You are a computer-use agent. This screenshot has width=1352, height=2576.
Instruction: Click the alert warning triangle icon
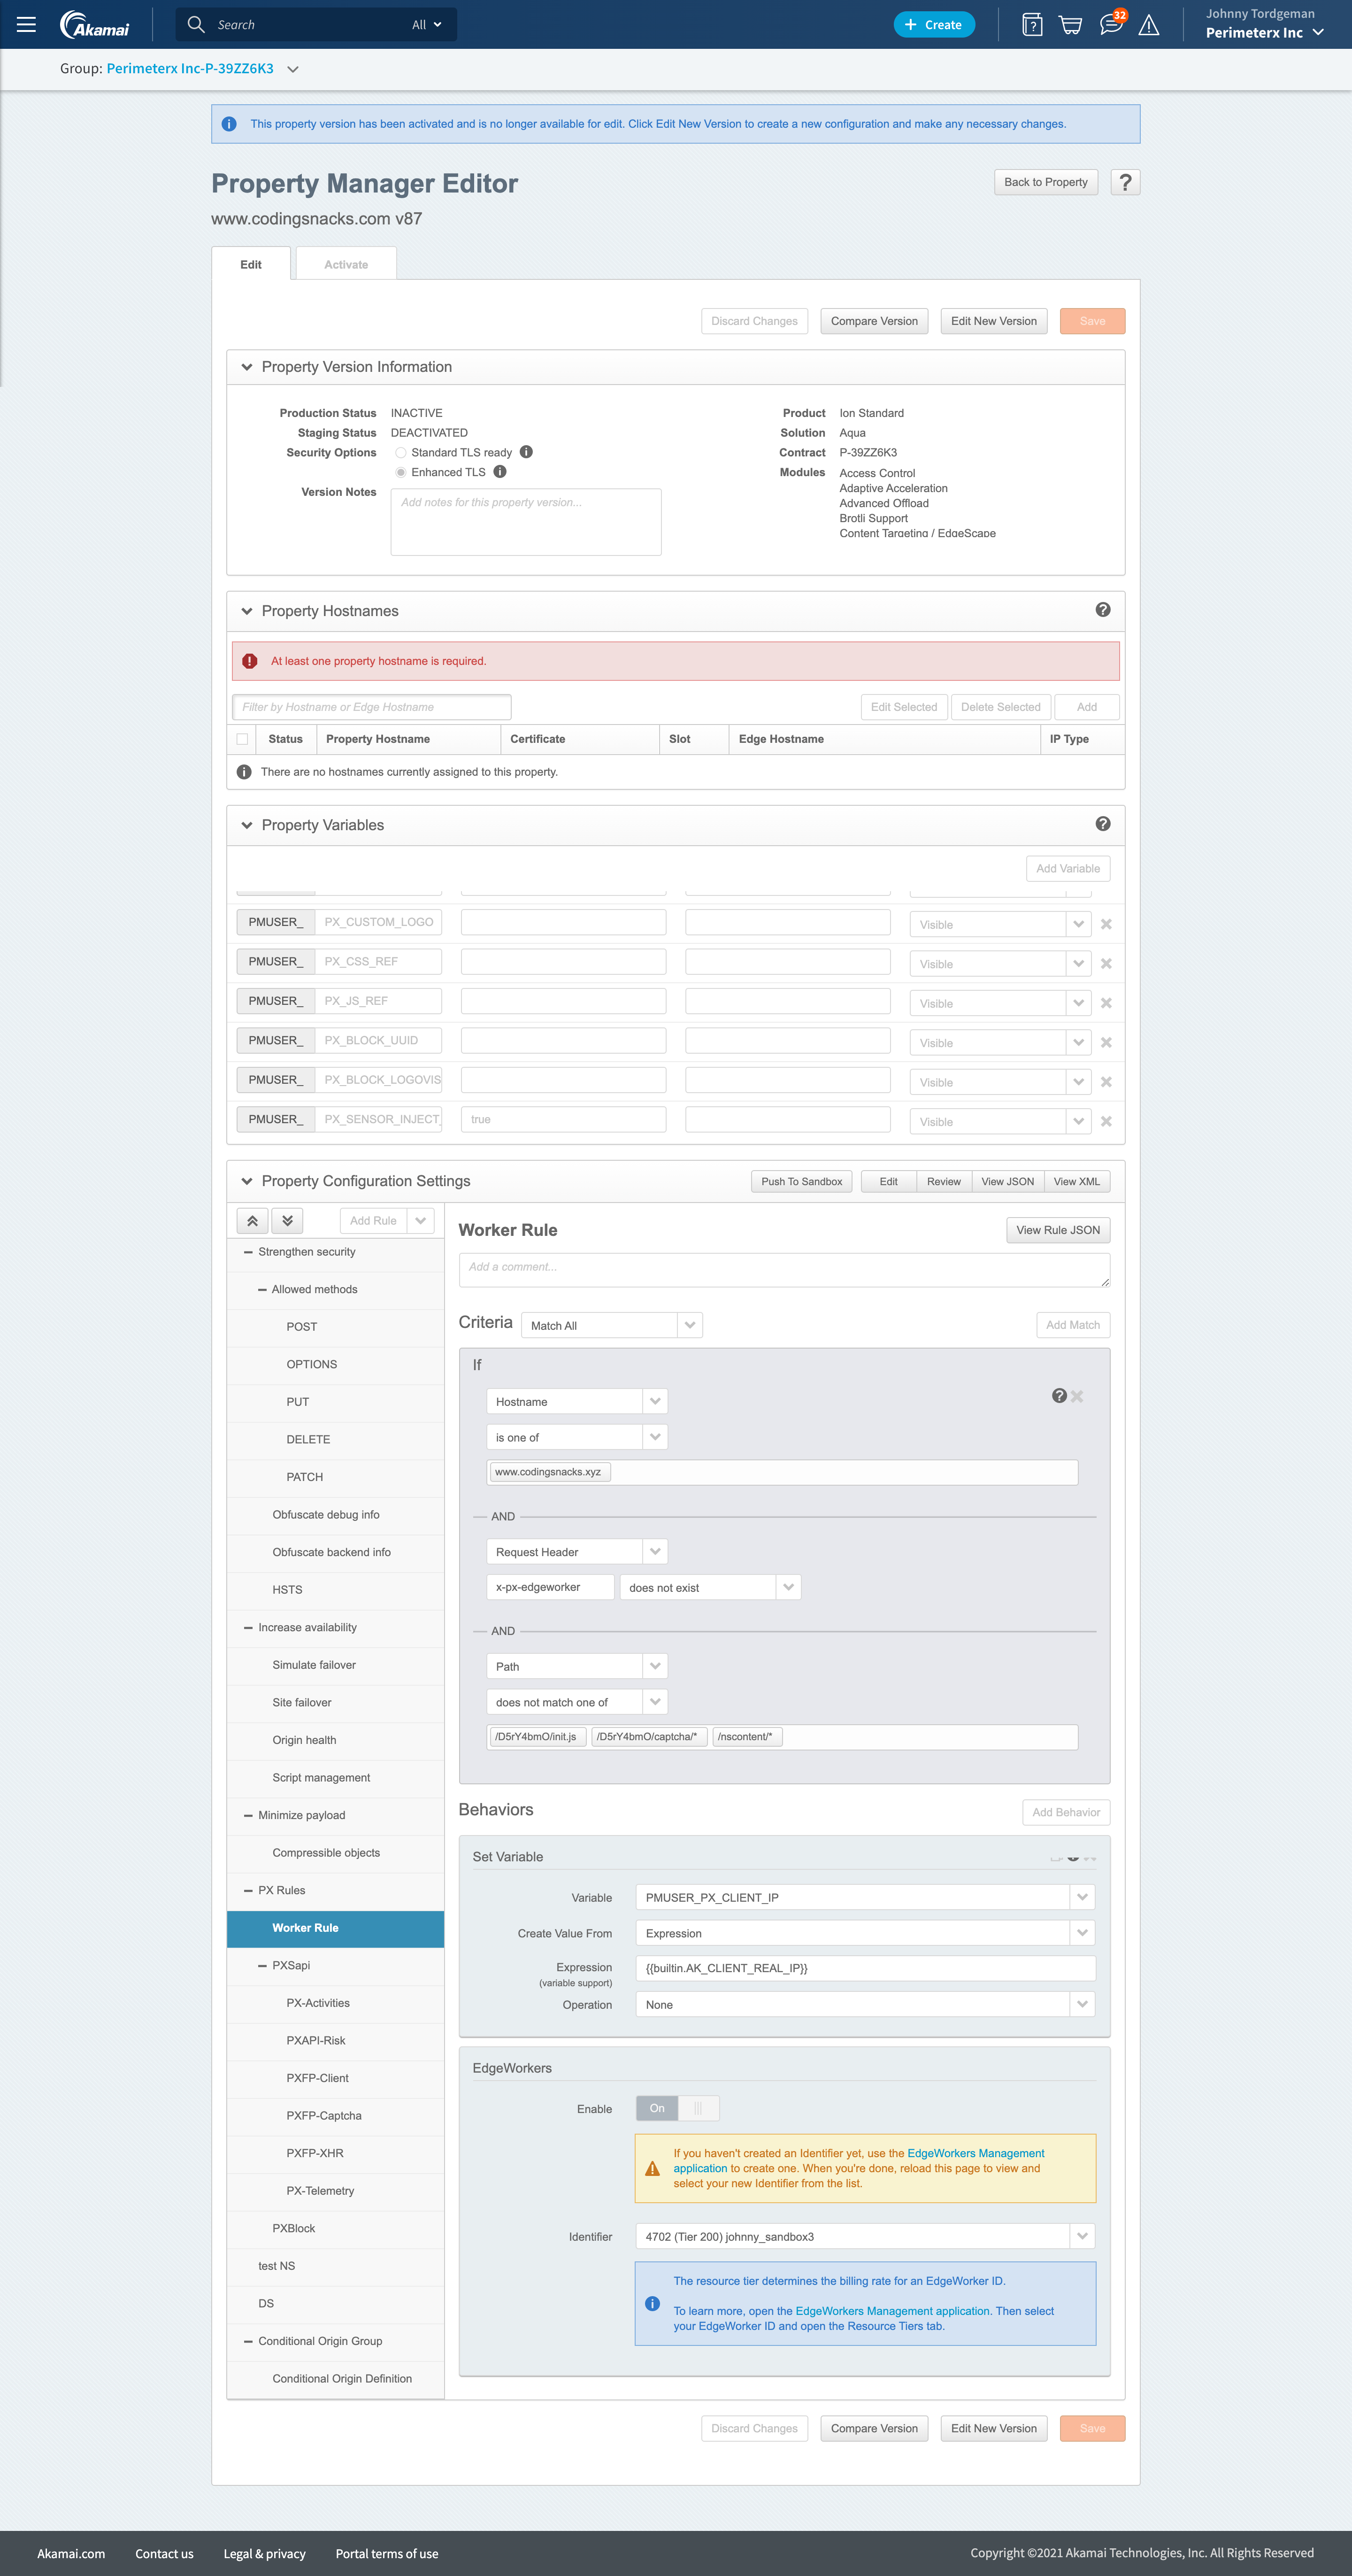point(1149,25)
